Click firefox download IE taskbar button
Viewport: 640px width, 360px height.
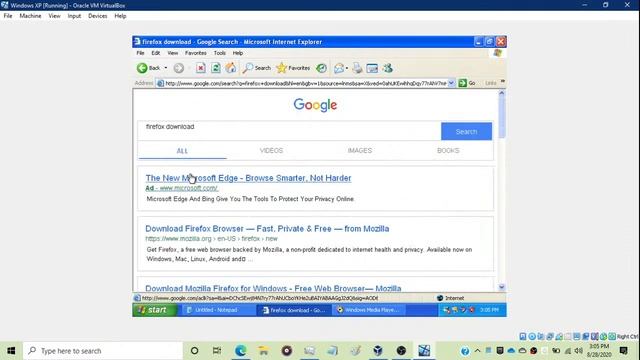pyautogui.click(x=294, y=310)
